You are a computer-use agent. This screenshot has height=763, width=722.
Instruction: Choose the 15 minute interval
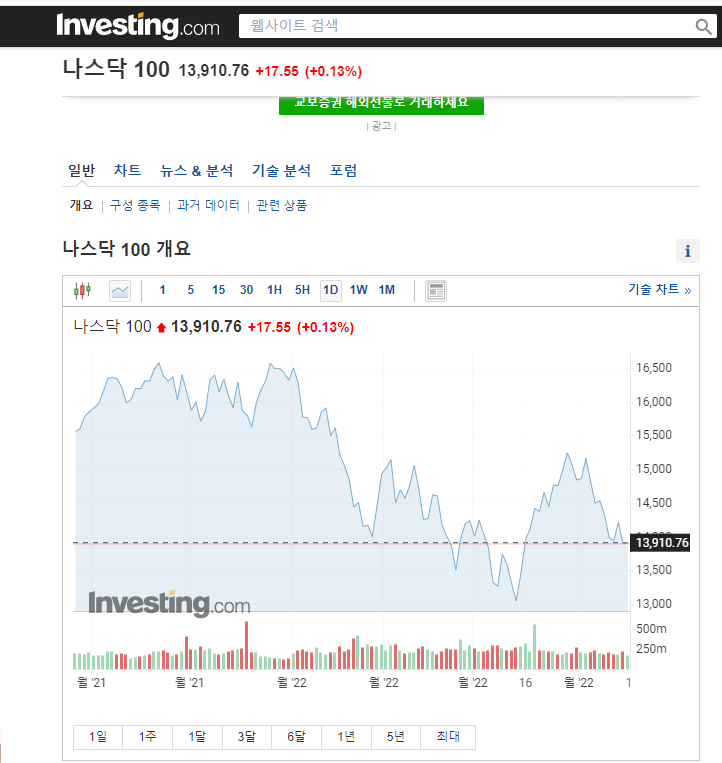tap(218, 290)
